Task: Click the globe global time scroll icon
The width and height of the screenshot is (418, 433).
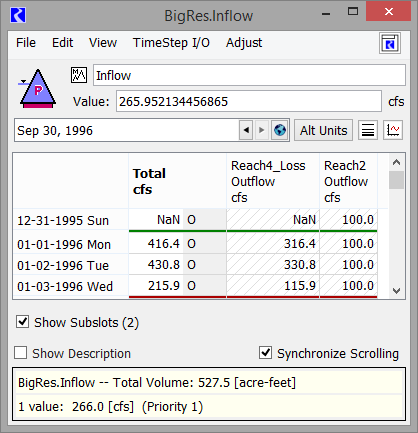Action: point(280,130)
